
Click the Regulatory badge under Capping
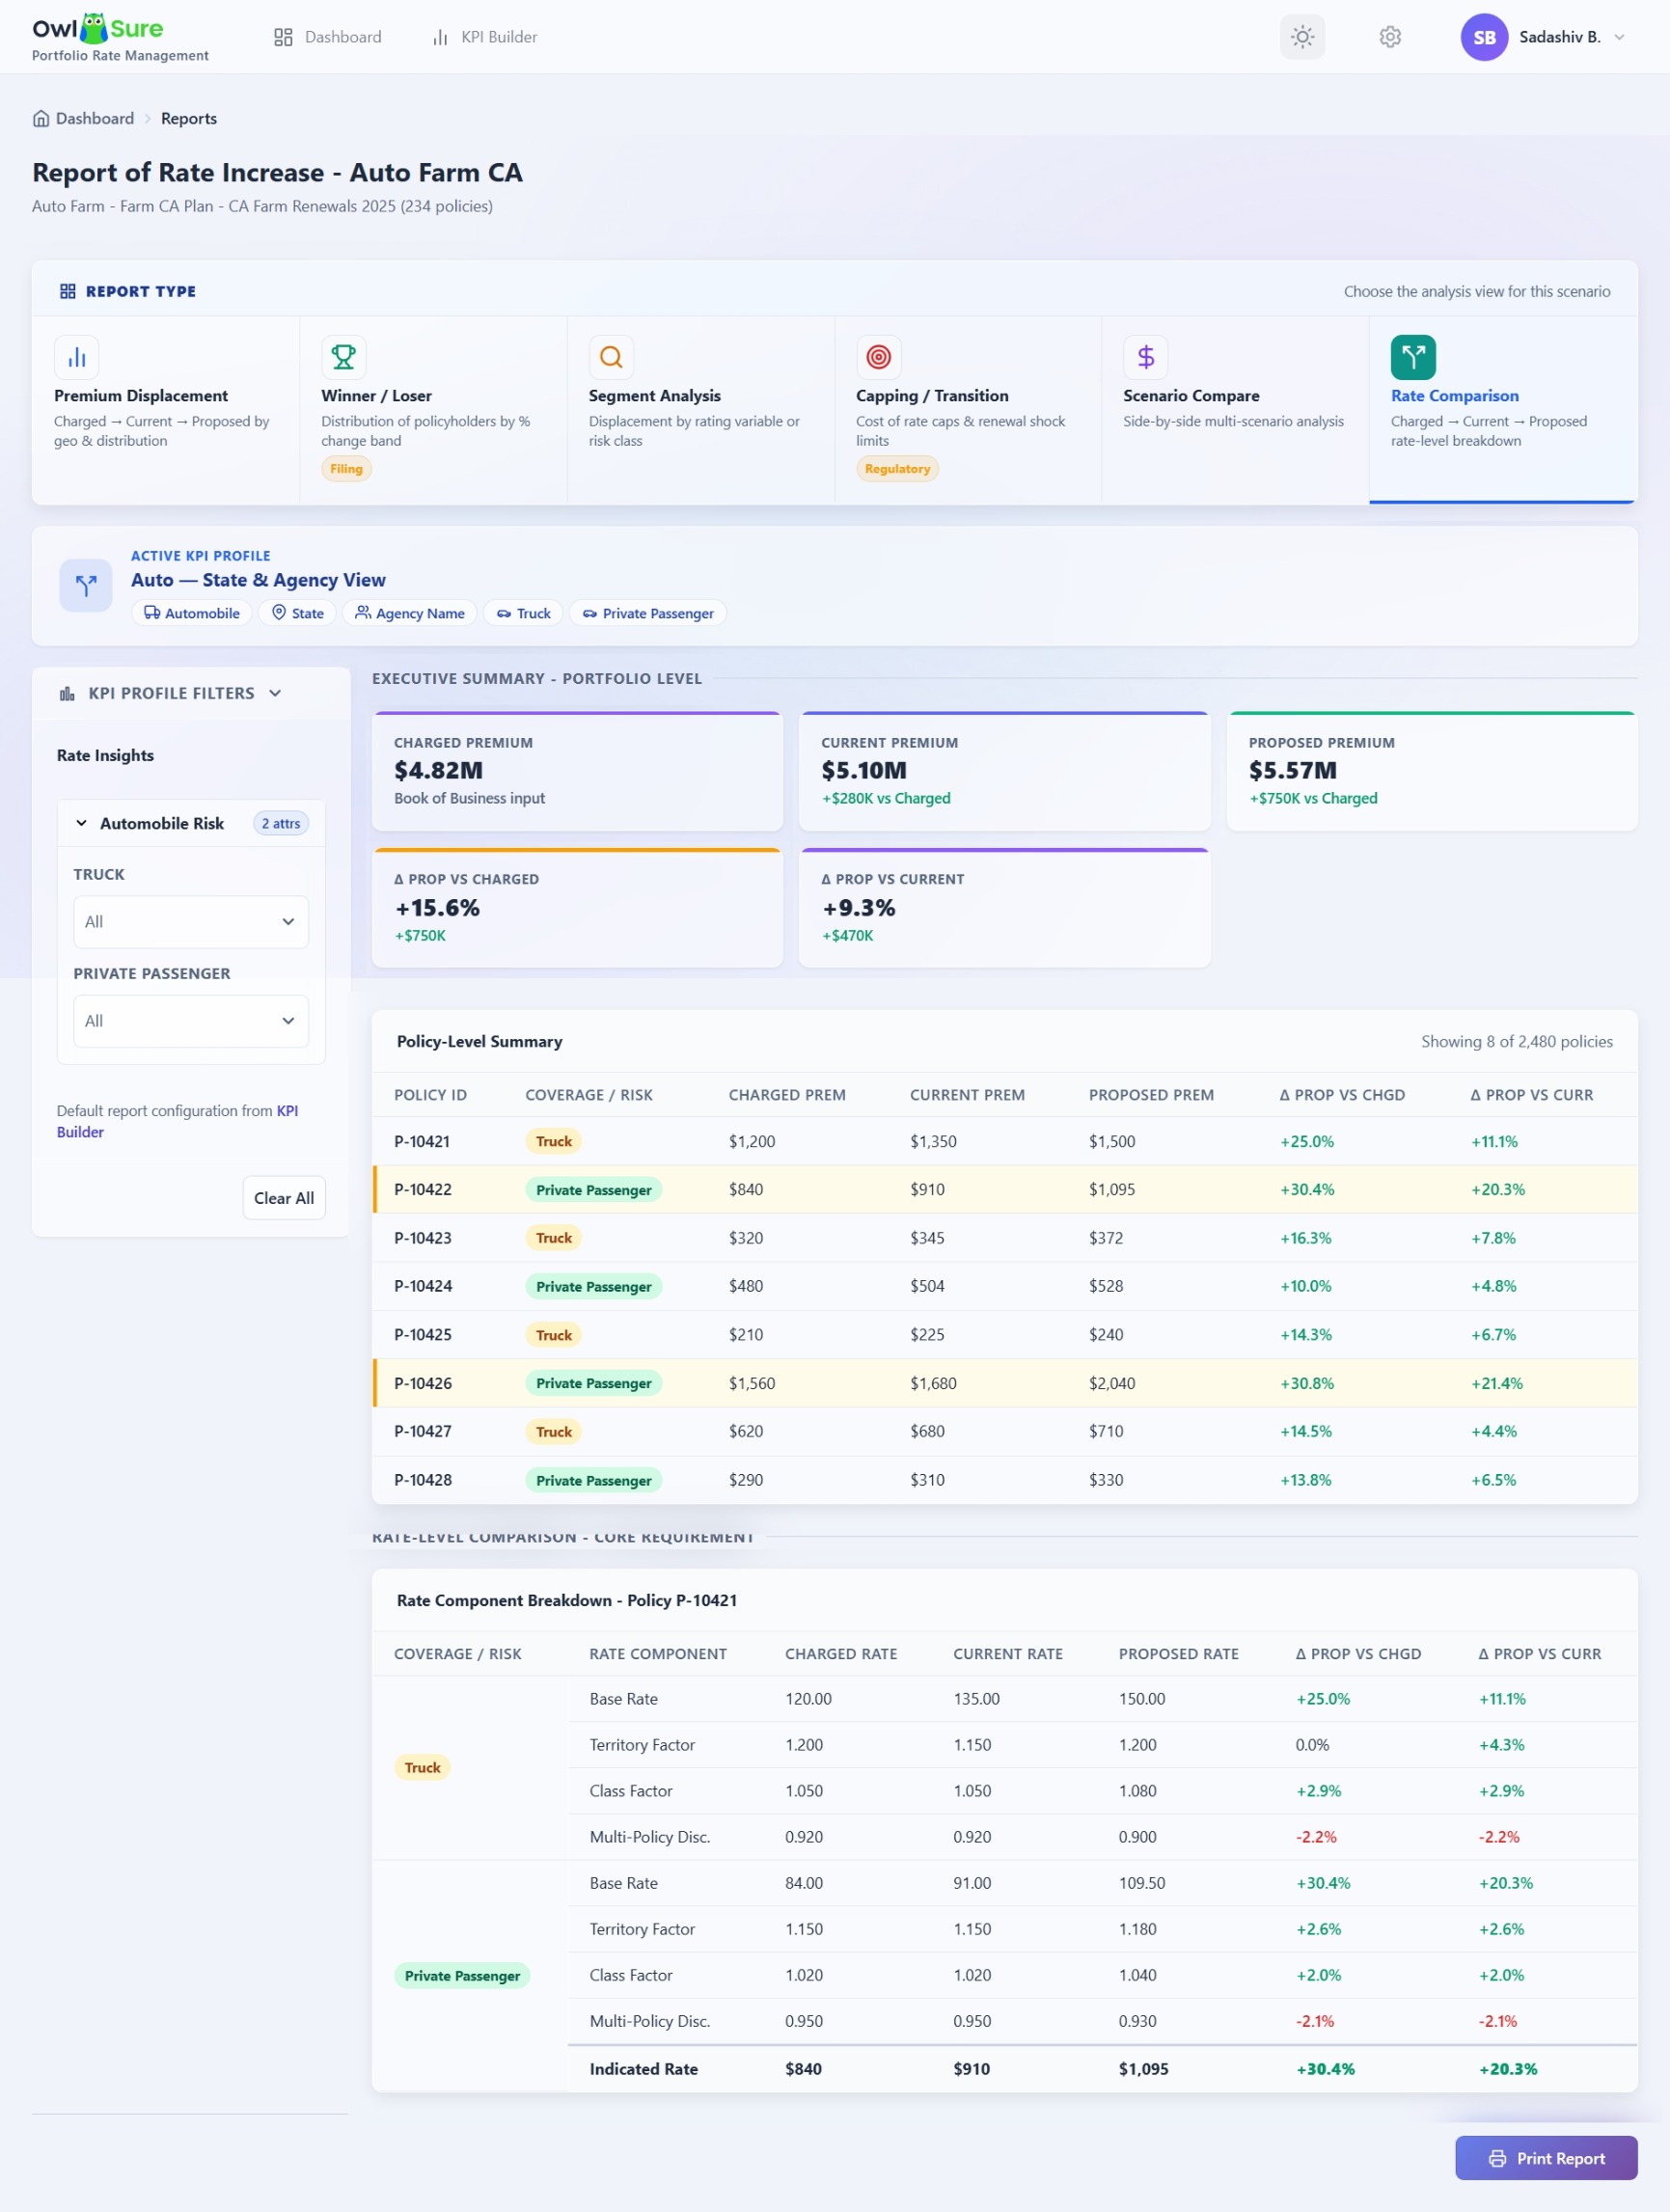[x=897, y=469]
